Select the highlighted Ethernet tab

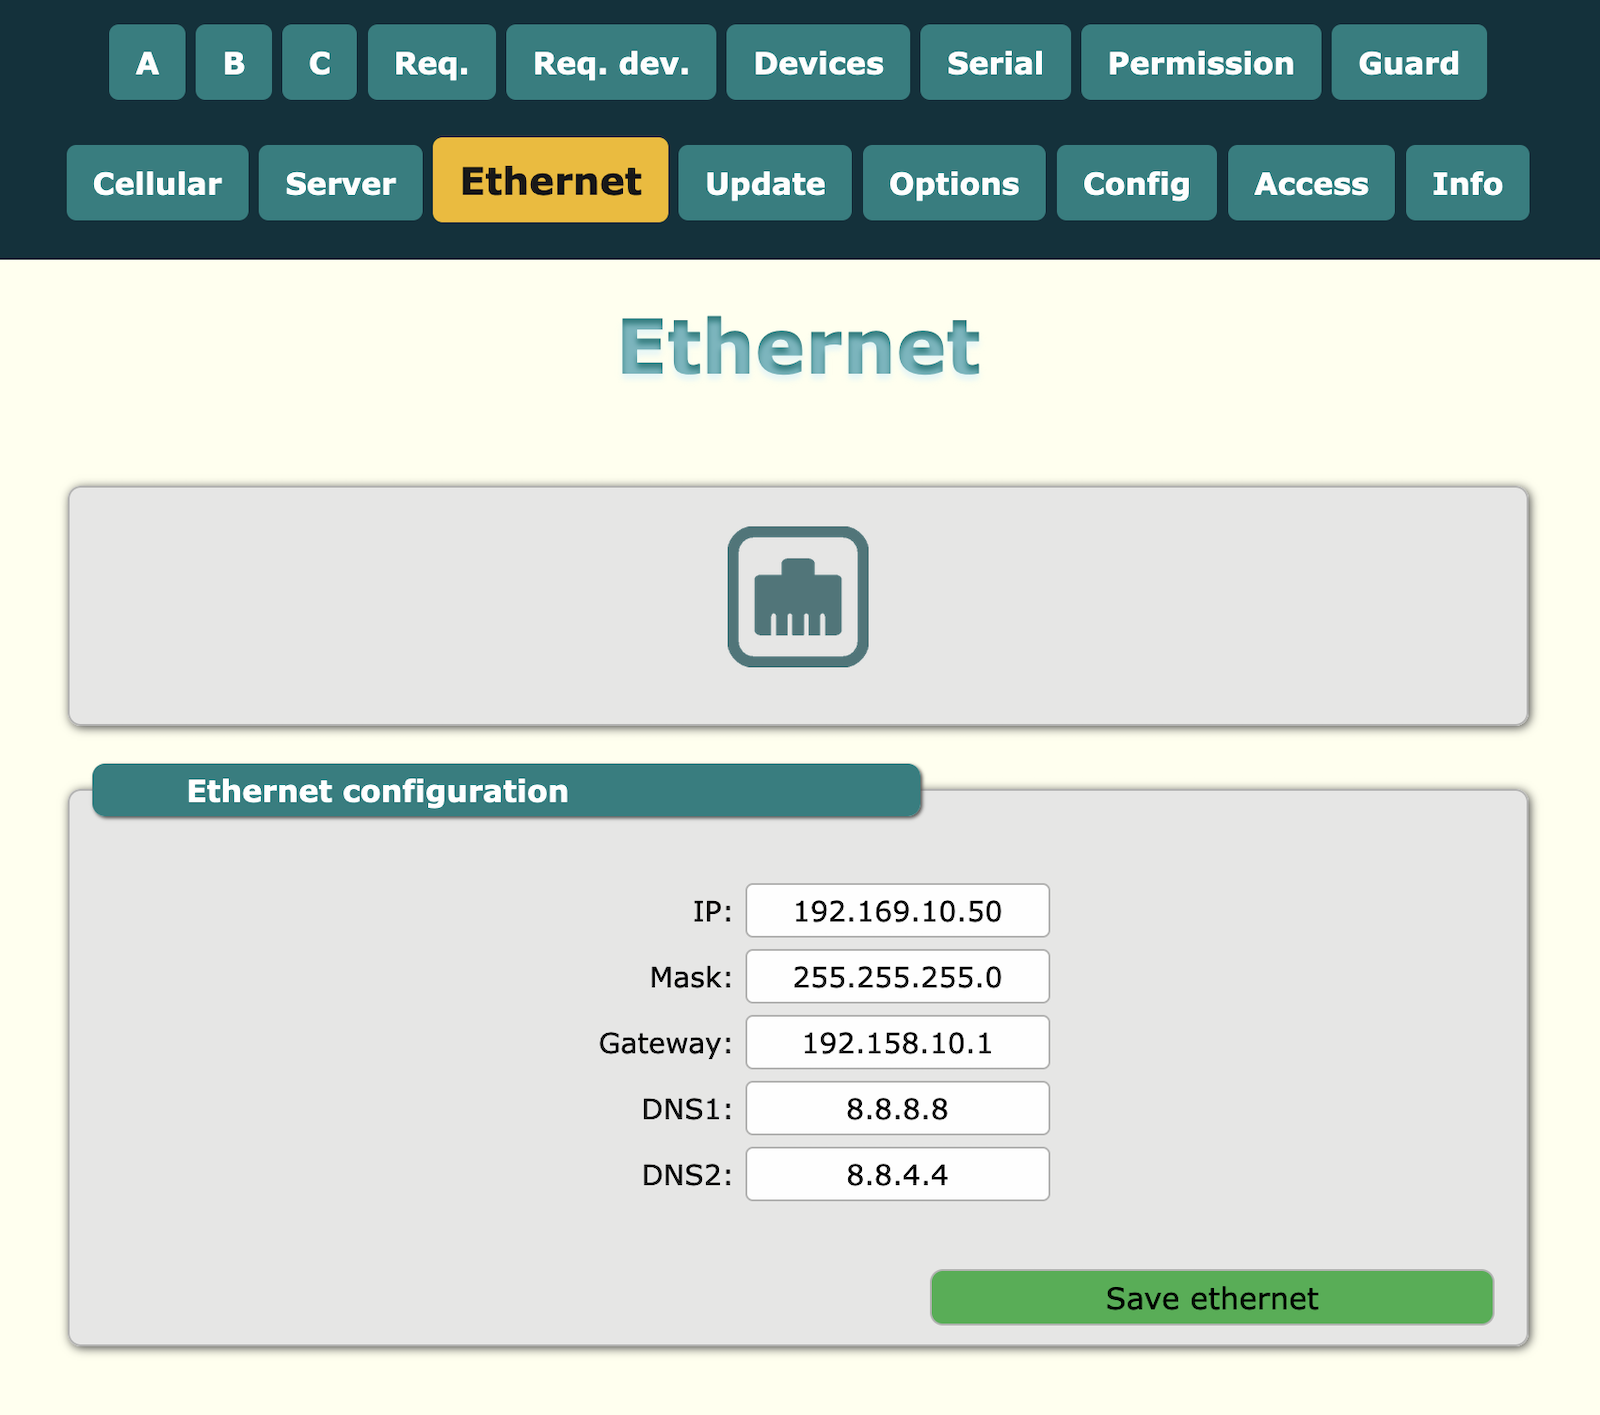click(551, 180)
